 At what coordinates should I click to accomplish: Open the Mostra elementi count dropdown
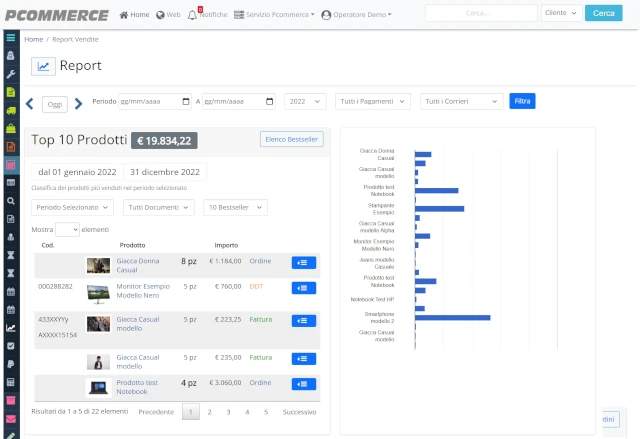click(x=67, y=230)
